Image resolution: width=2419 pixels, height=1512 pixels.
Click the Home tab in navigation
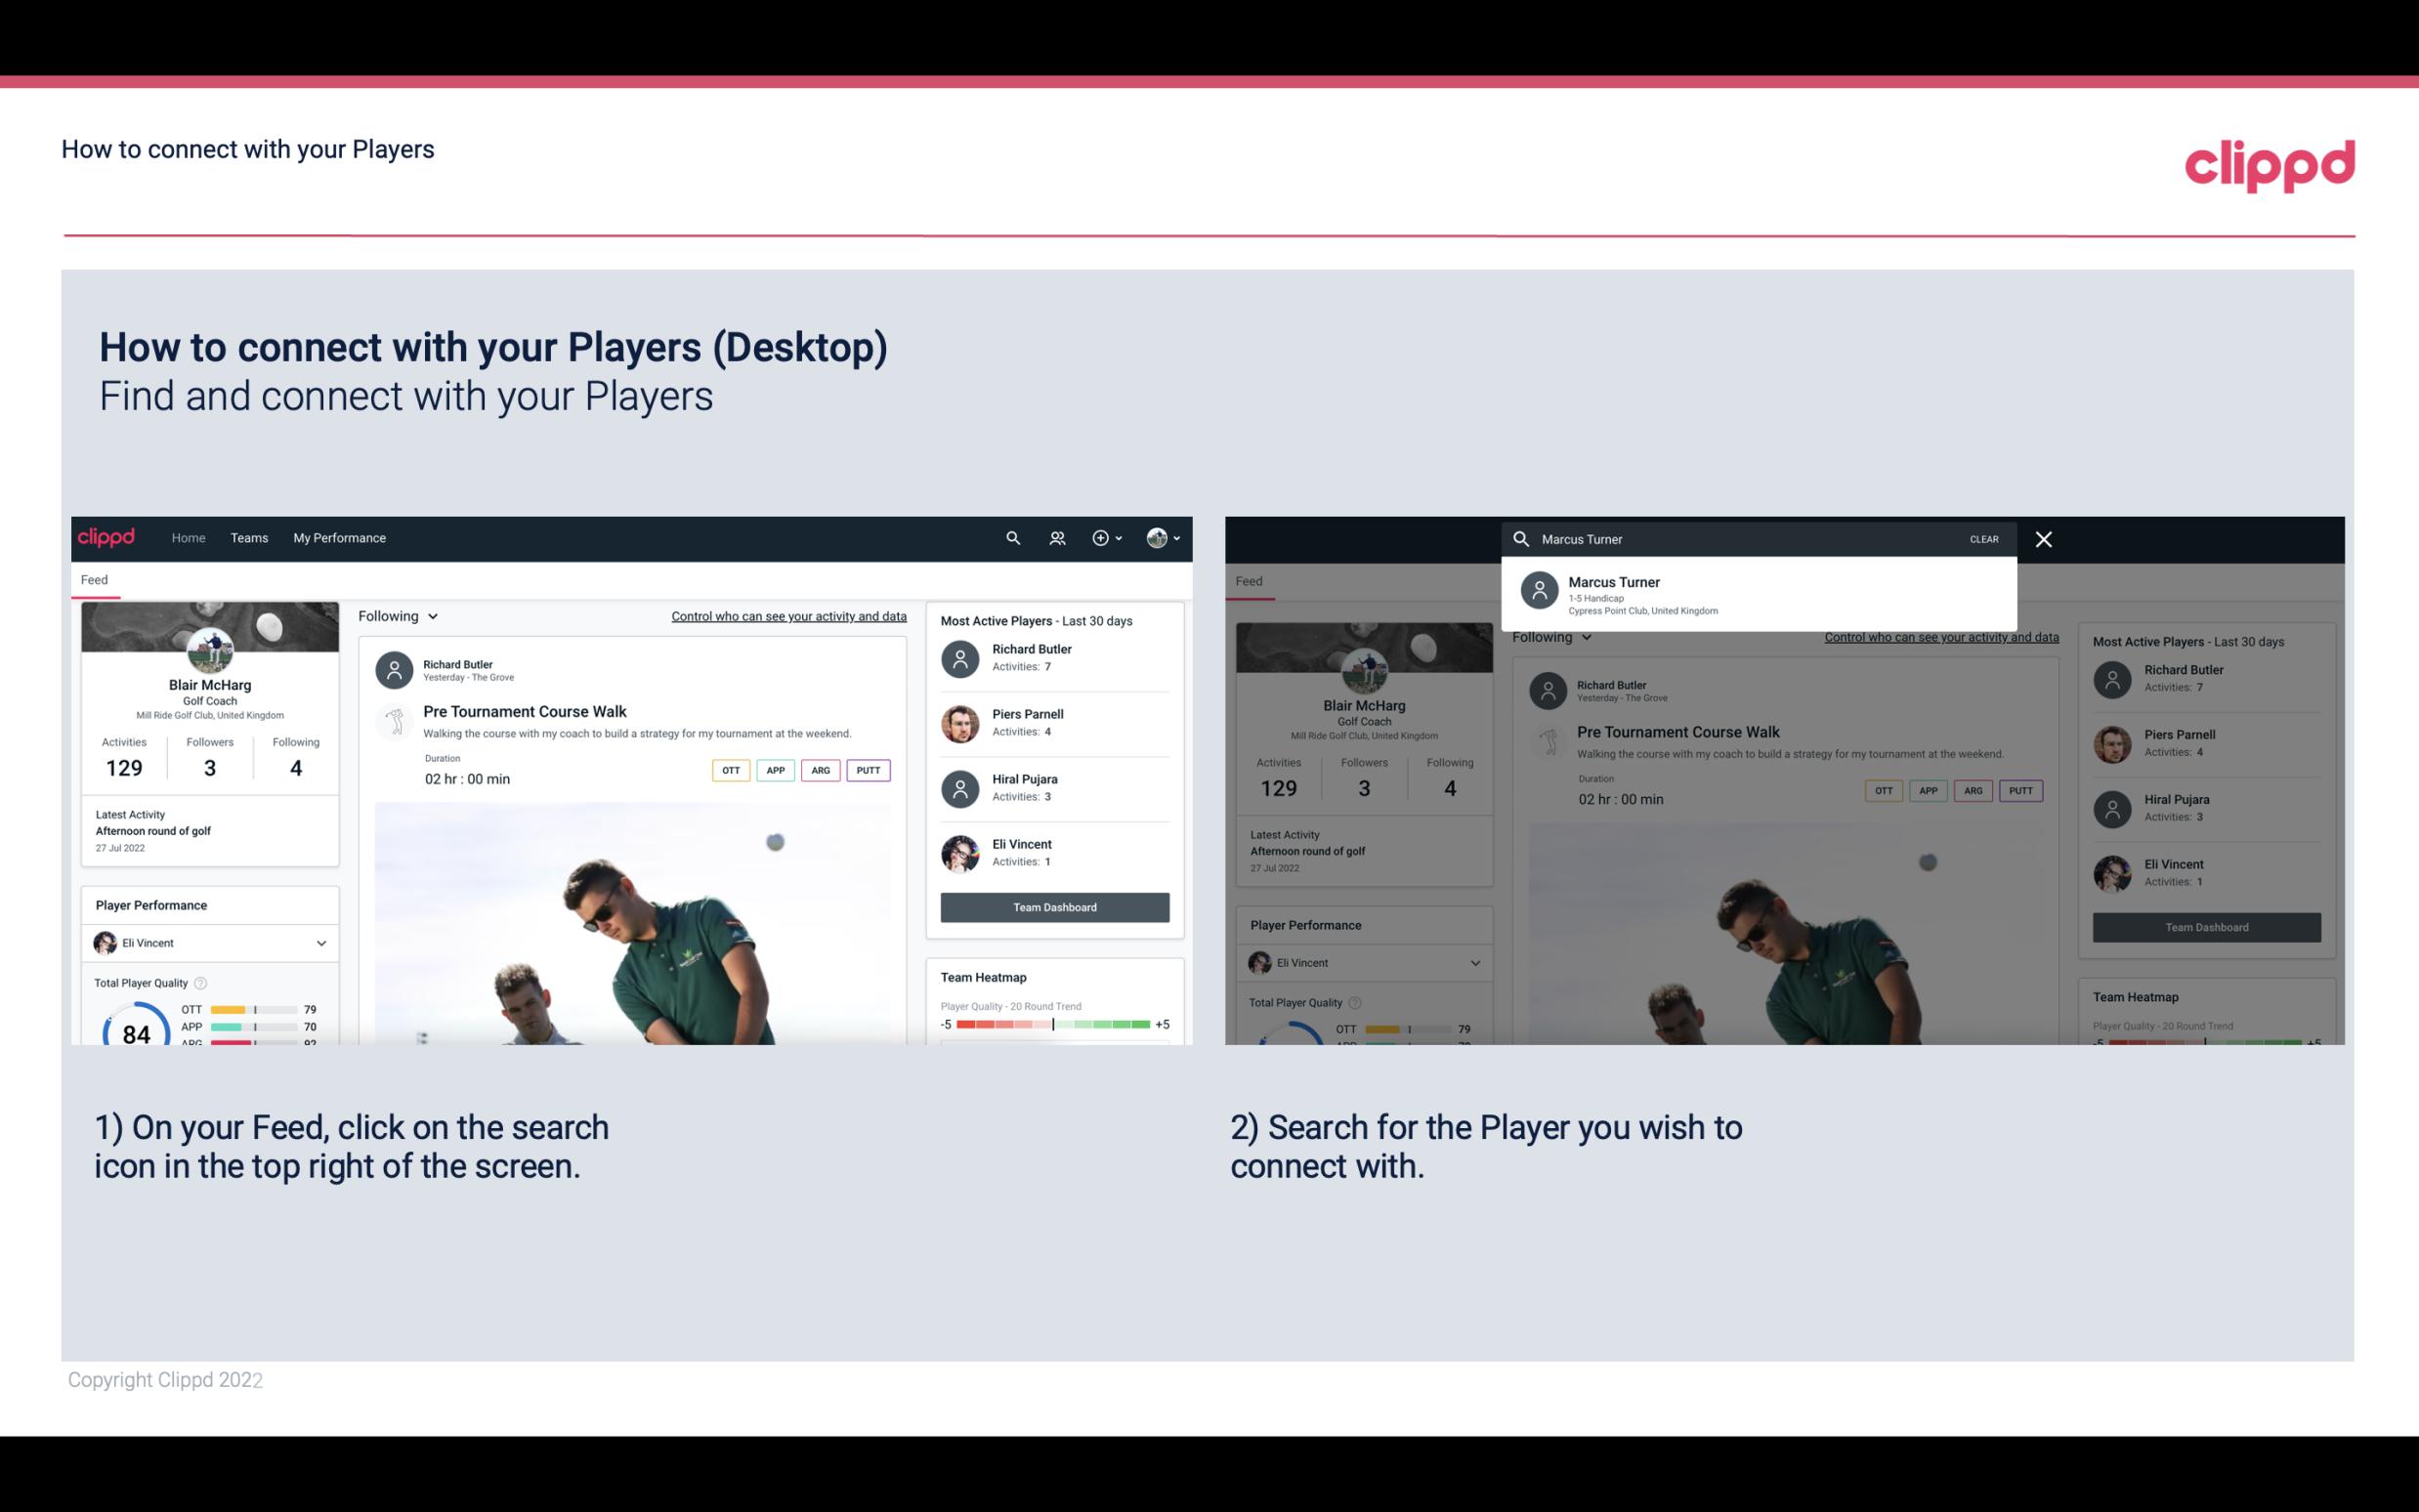[x=187, y=536]
